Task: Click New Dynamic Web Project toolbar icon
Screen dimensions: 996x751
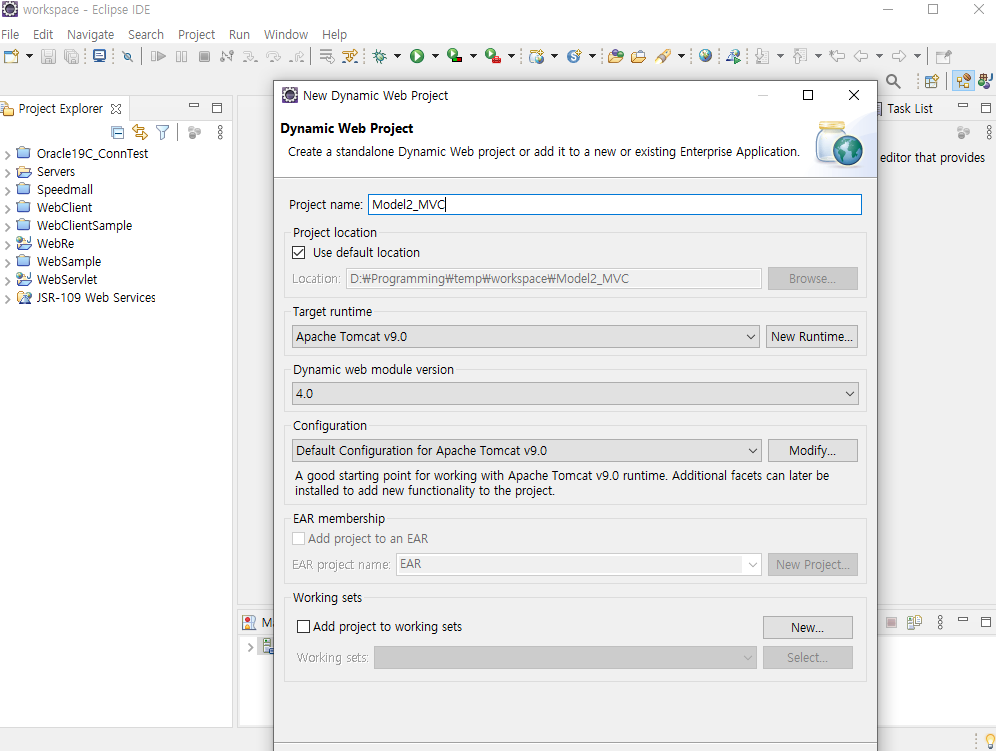Action: tap(537, 57)
